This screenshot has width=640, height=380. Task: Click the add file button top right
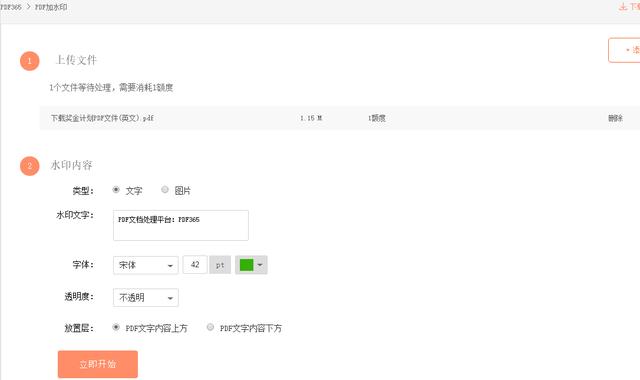624,50
